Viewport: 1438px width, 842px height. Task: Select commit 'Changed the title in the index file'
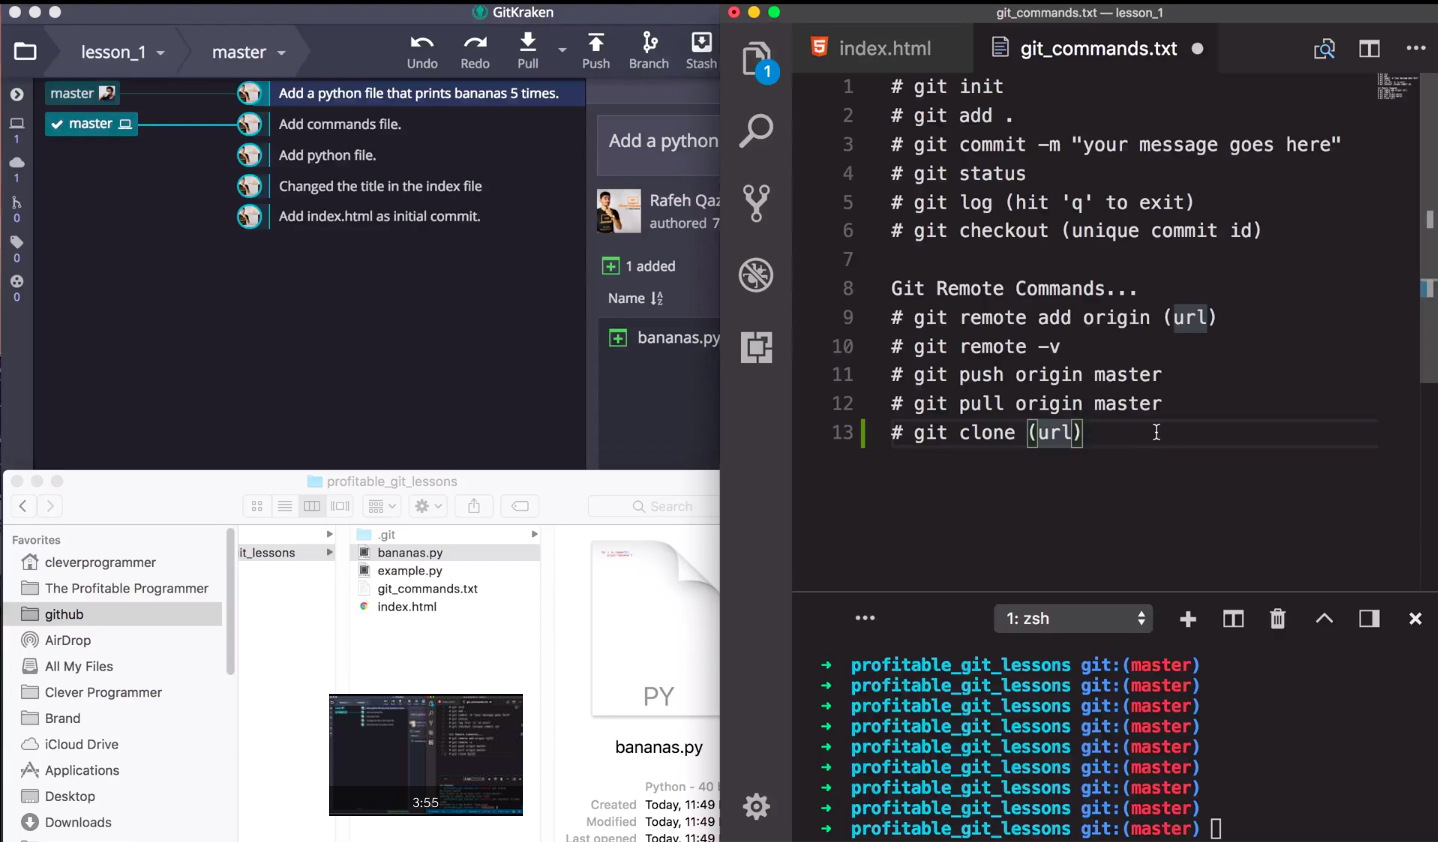(380, 186)
